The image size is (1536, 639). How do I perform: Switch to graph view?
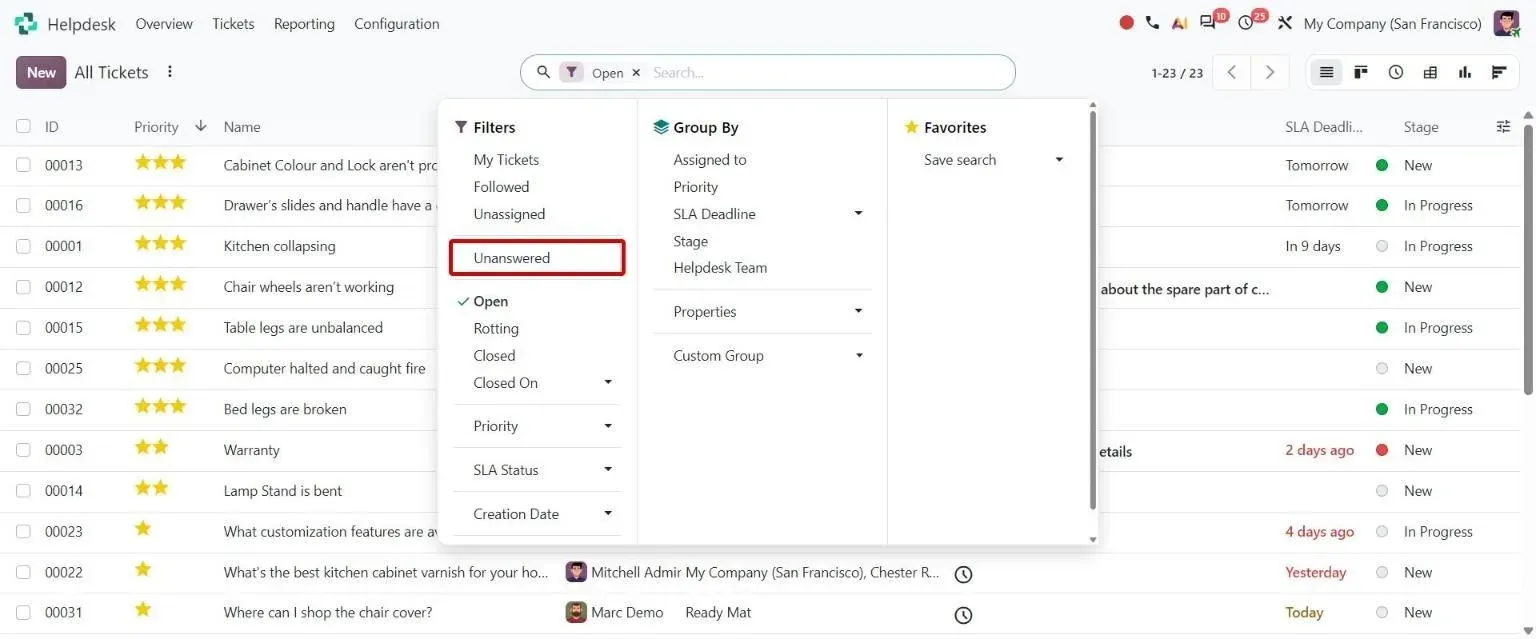1465,72
